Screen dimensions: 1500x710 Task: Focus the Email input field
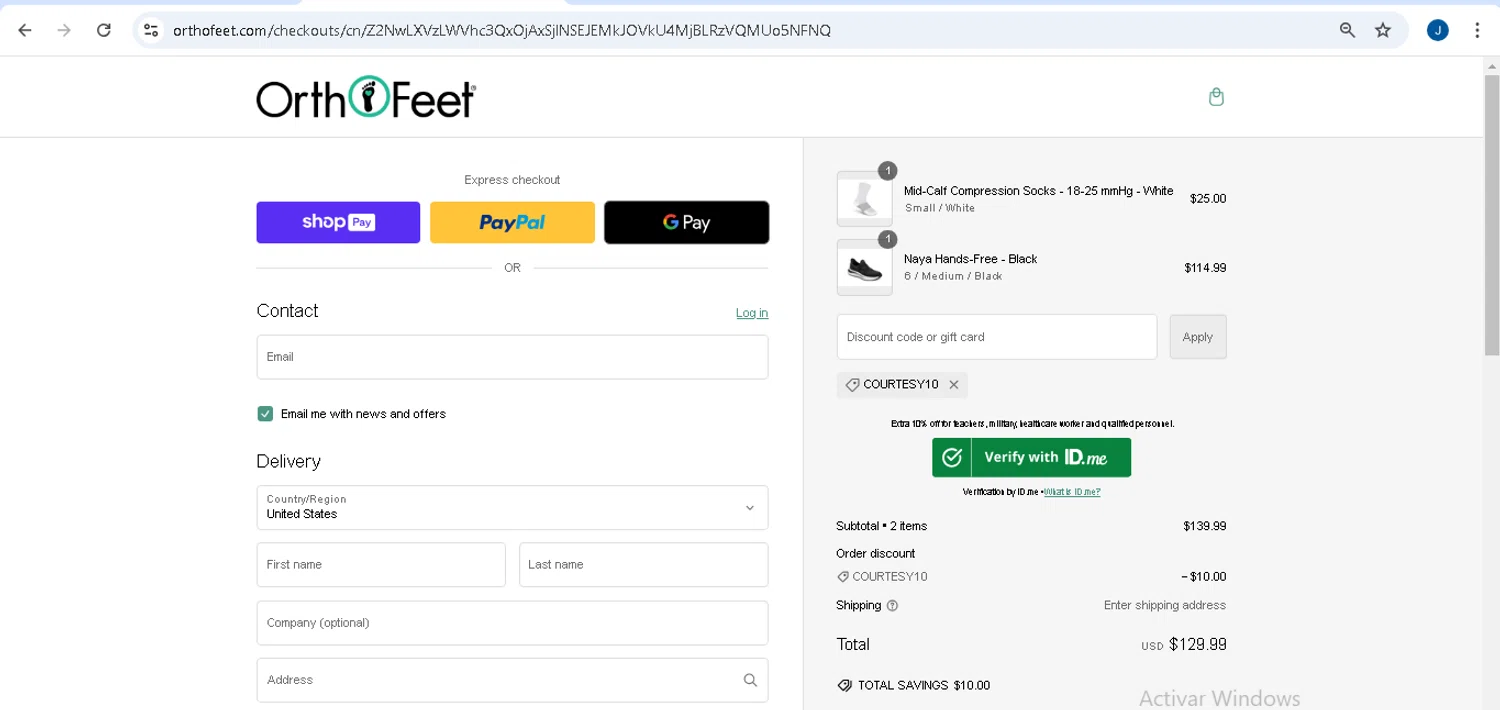coord(512,357)
